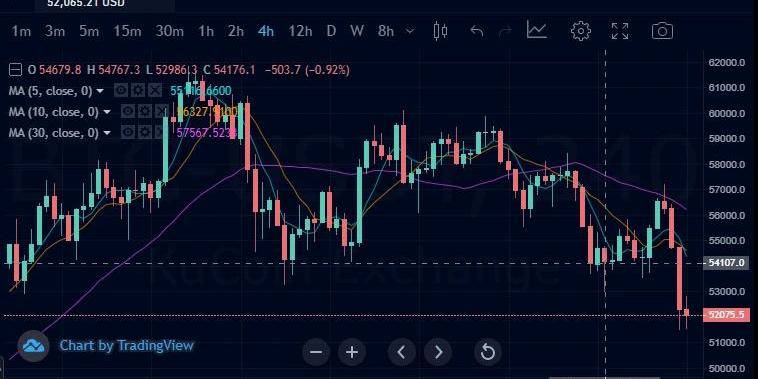Screen dimensions: 758x379
Task: Open more timeframes chevron after 8h
Action: (x=410, y=31)
